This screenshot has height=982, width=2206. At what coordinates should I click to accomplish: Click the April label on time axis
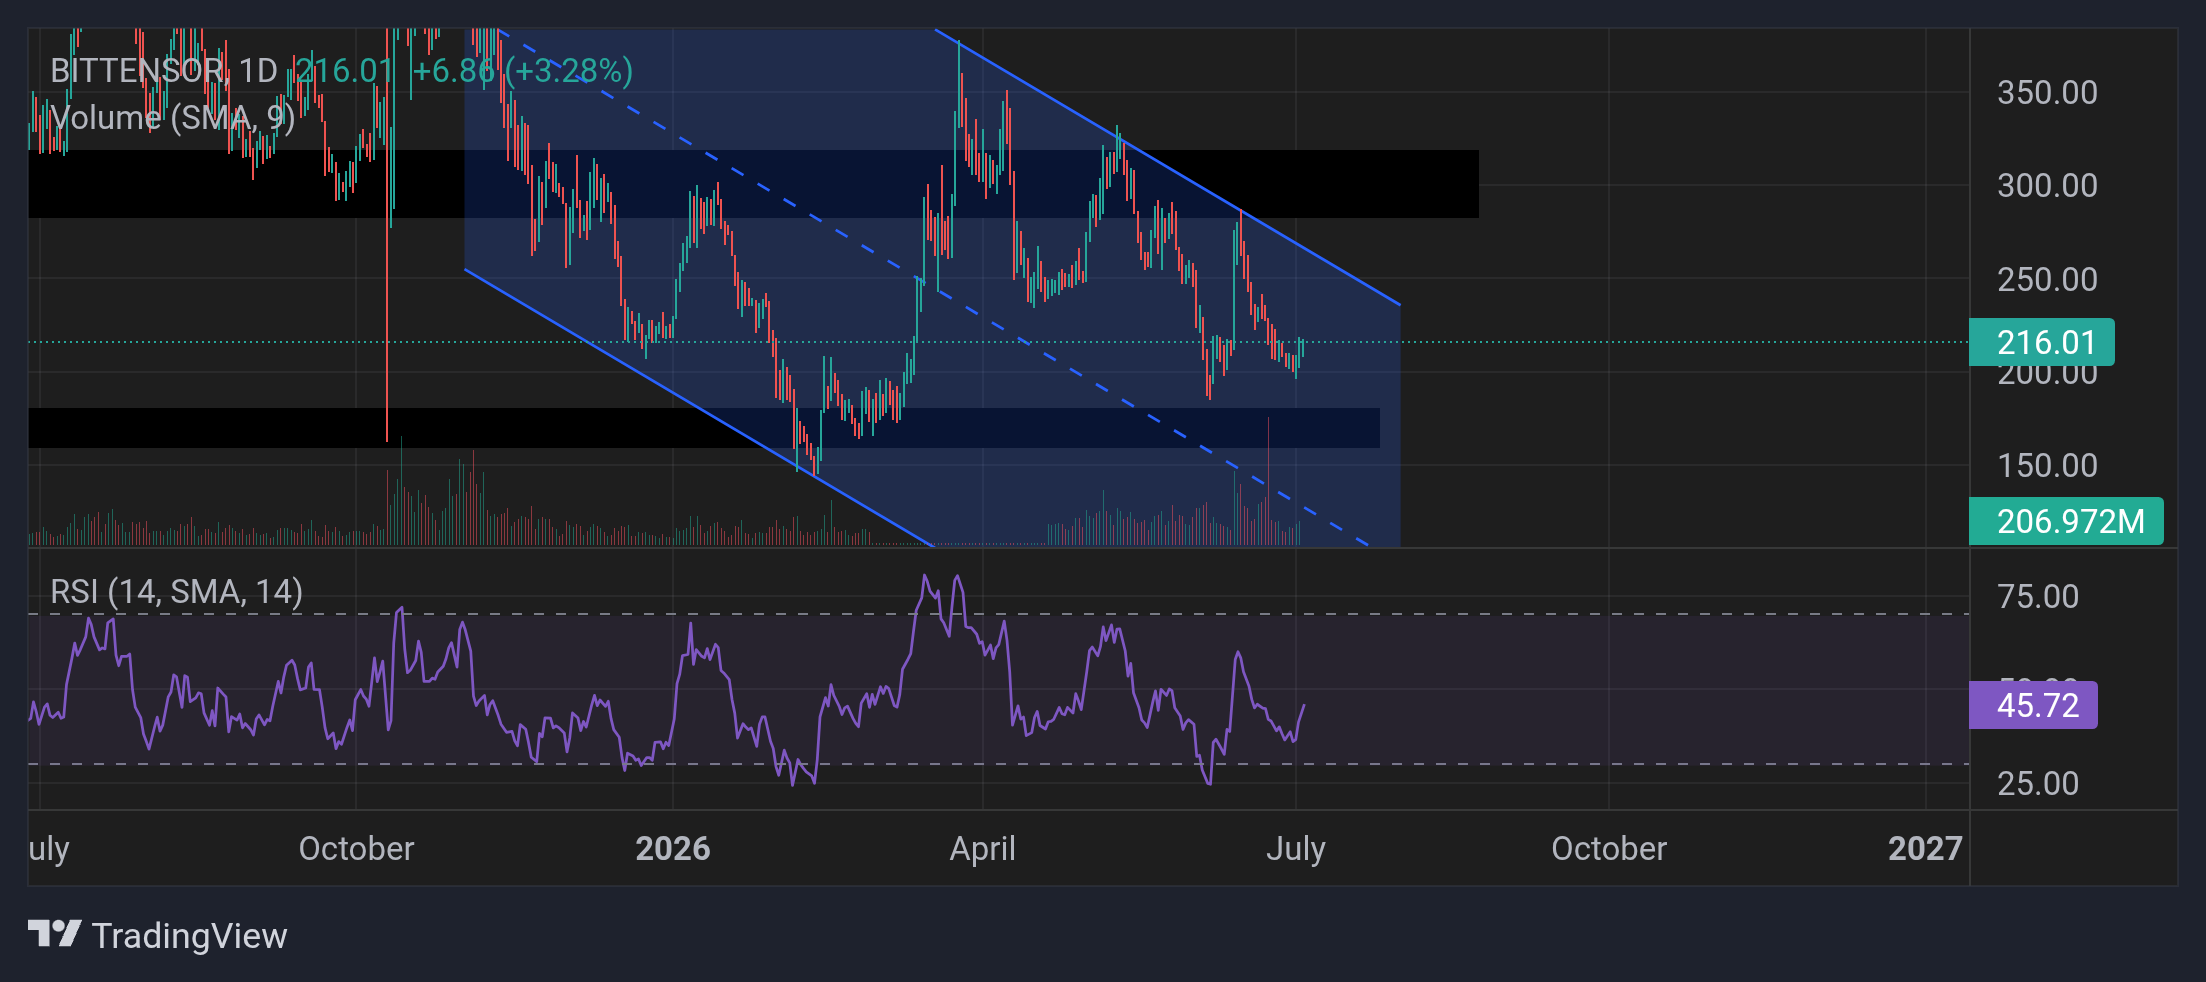[x=983, y=849]
